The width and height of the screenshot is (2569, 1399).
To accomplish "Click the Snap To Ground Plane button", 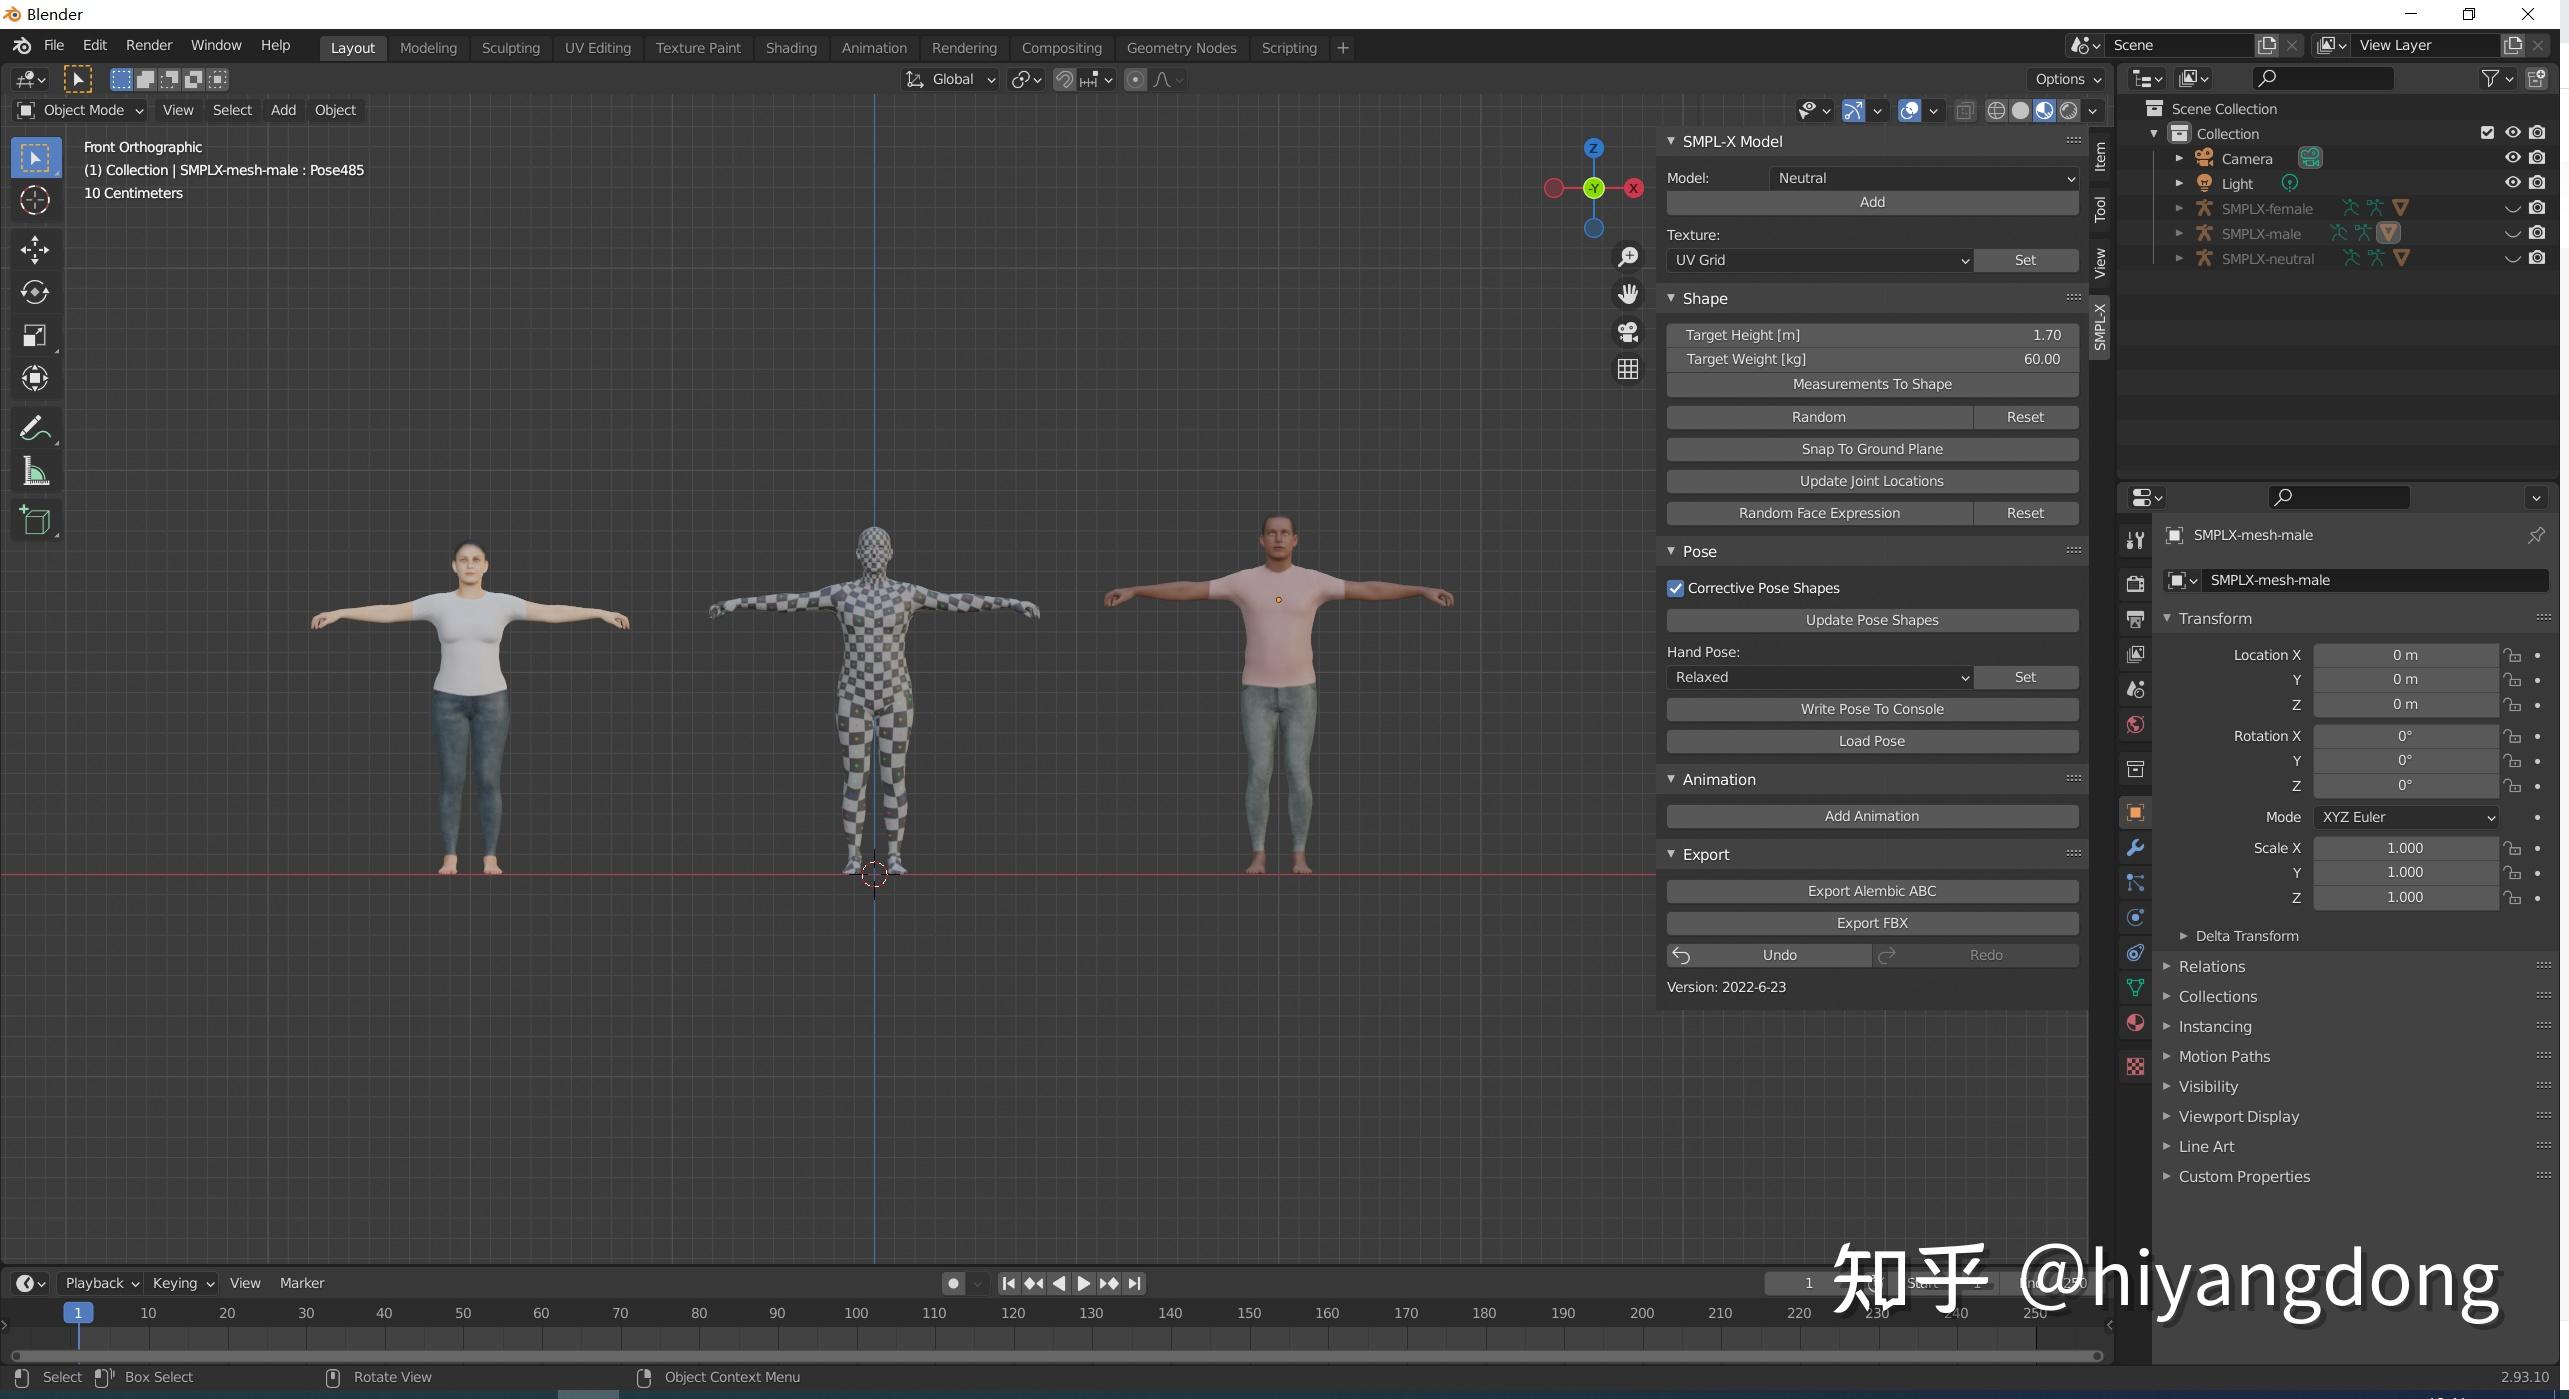I will click(x=1871, y=449).
